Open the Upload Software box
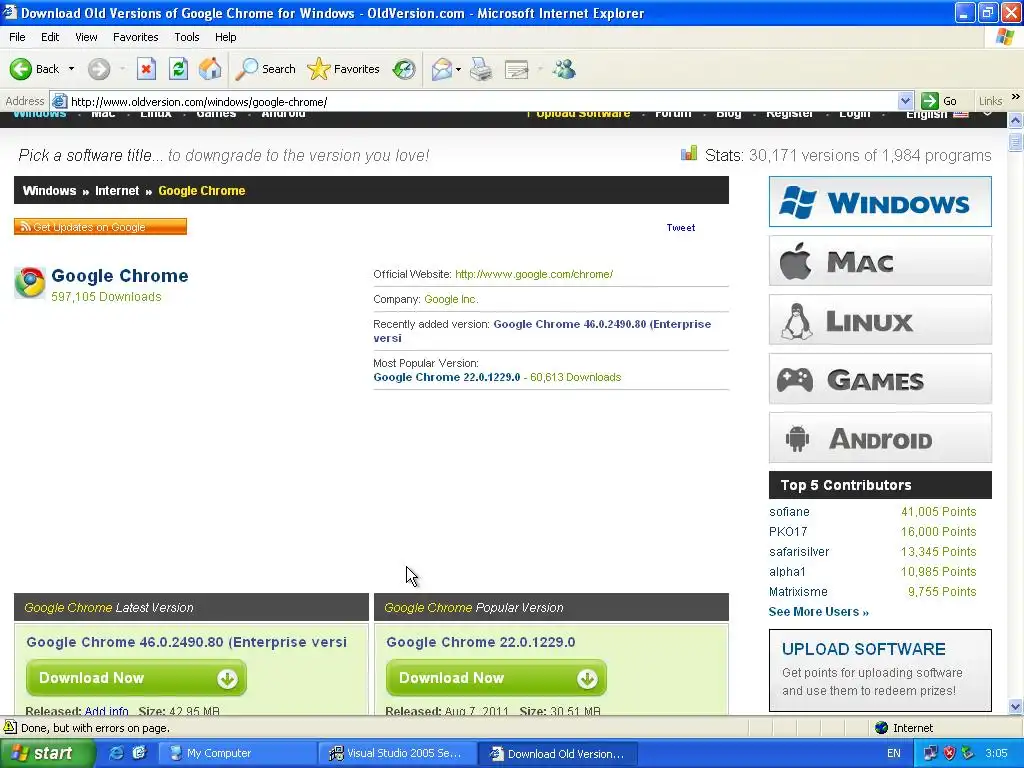This screenshot has height=768, width=1024. pos(880,670)
